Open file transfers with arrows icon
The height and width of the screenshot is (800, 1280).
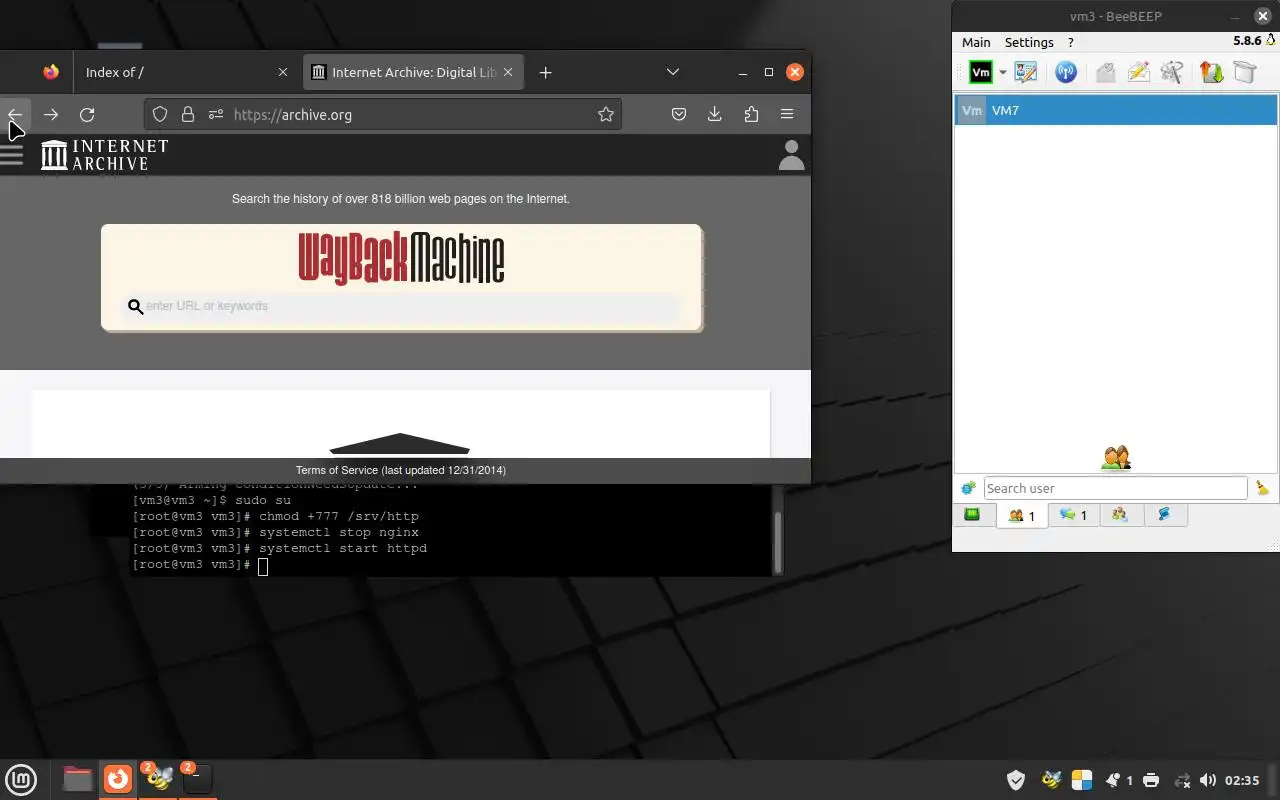[x=1212, y=72]
